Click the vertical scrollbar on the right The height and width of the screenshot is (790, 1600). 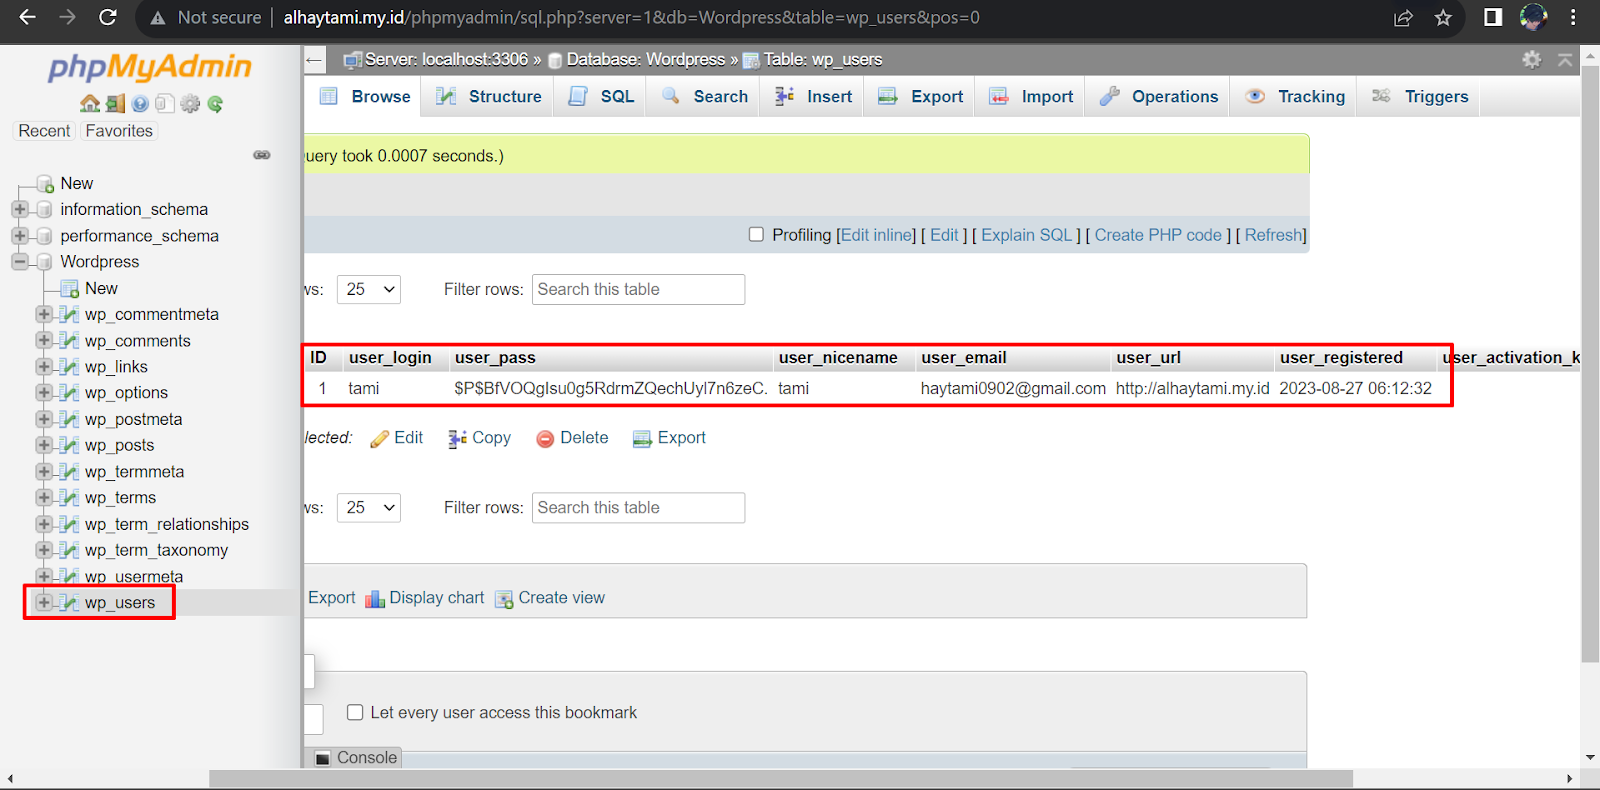pyautogui.click(x=1590, y=365)
